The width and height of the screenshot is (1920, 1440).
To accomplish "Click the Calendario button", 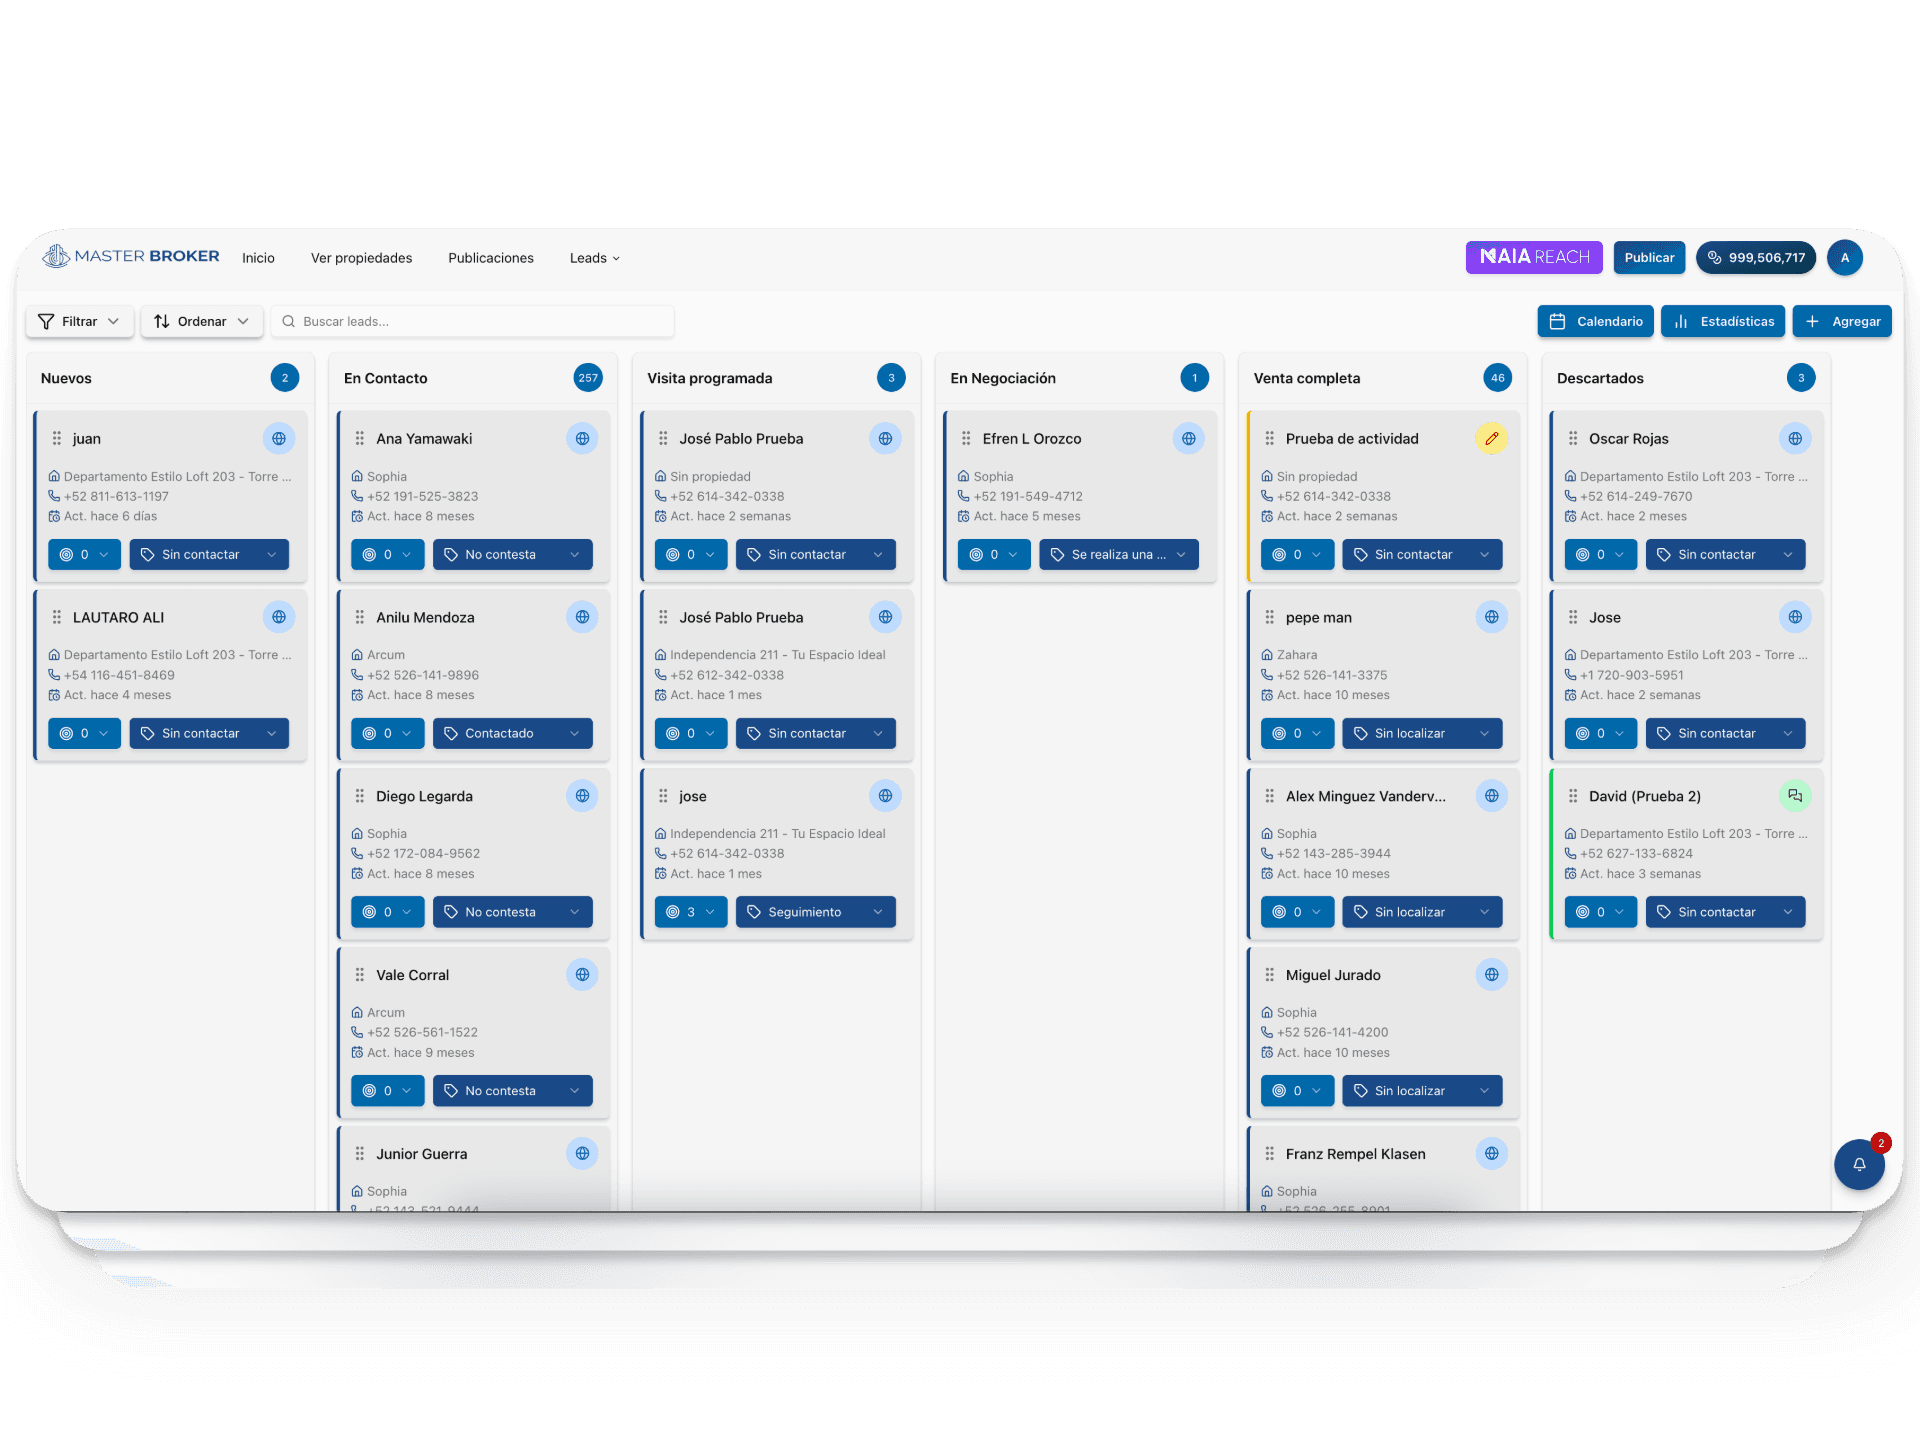I will click(x=1595, y=321).
